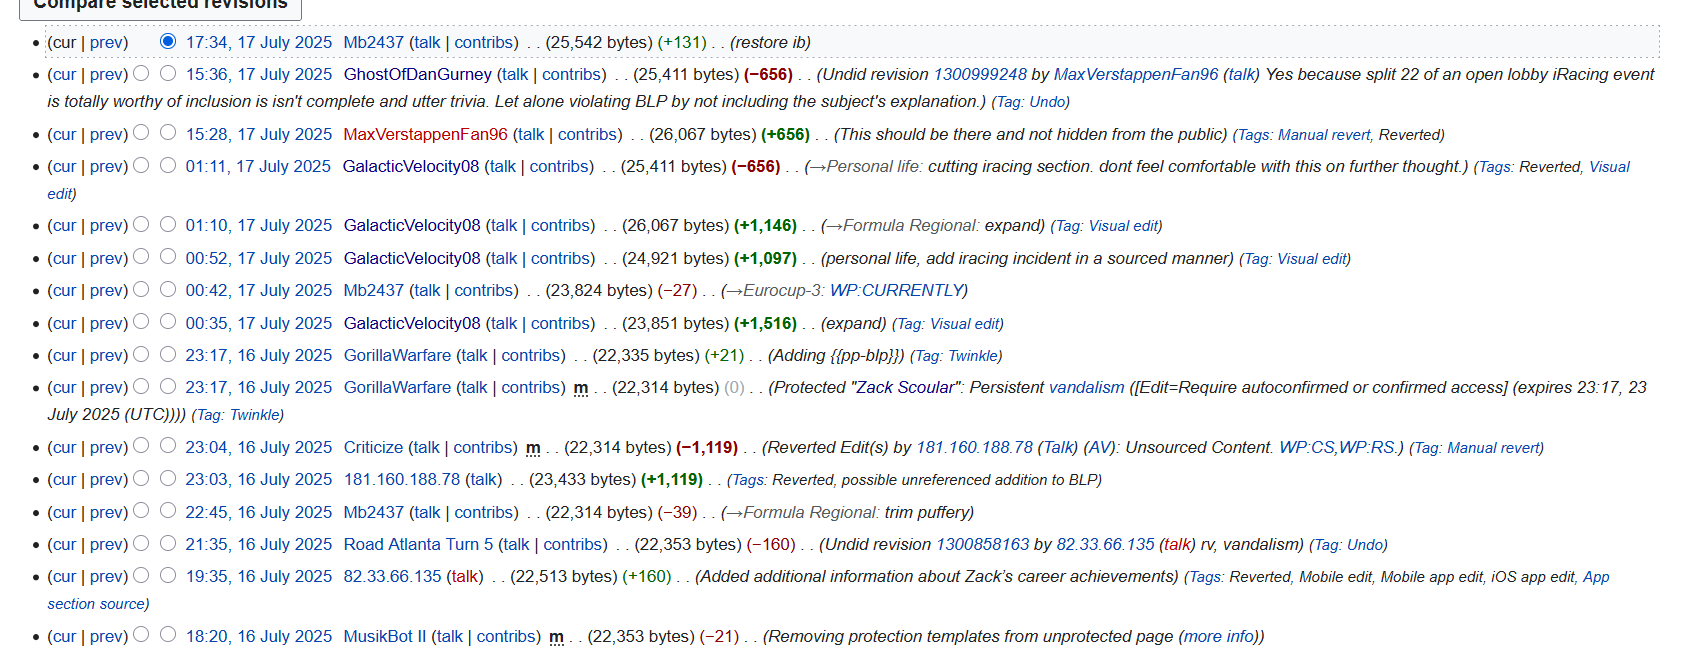
Task: Open GorillaWarfare contribs on pp-blp revision
Action: click(531, 355)
